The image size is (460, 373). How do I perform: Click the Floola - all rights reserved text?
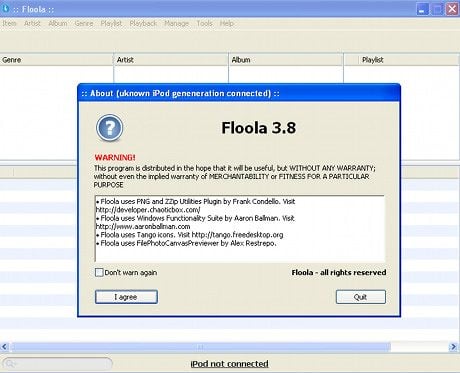click(339, 272)
